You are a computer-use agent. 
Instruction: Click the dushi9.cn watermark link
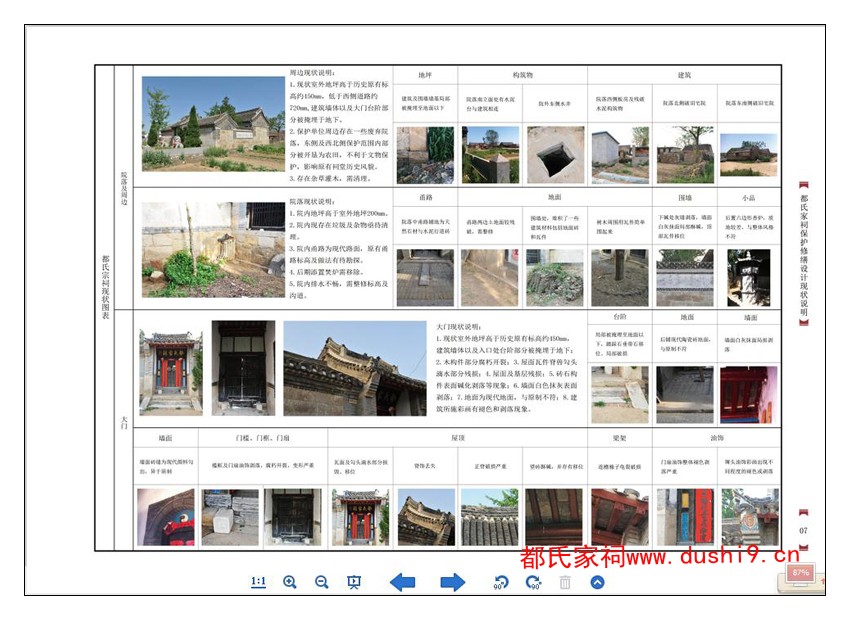[x=659, y=556]
